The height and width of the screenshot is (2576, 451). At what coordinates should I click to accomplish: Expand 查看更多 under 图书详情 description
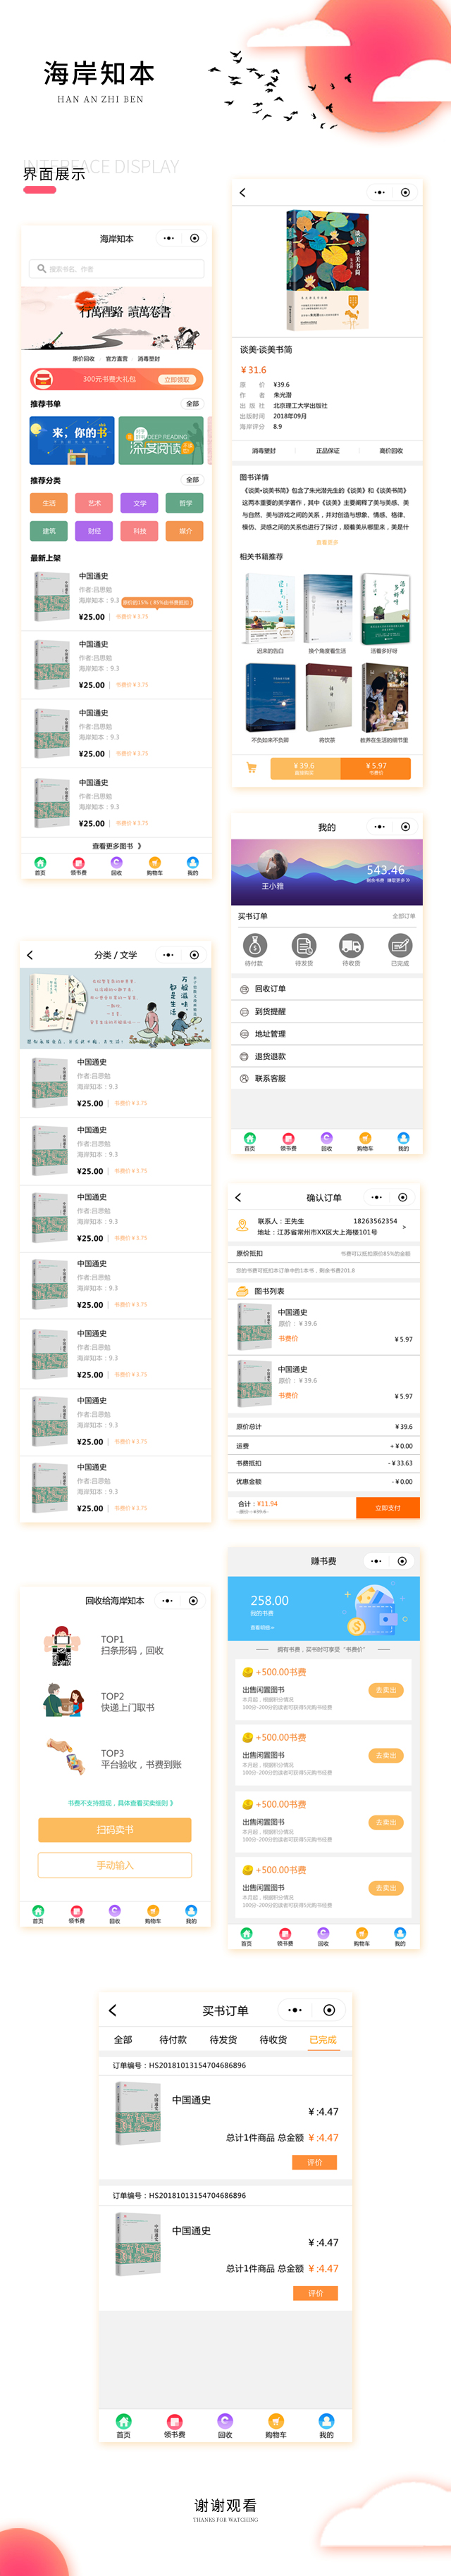click(x=327, y=542)
